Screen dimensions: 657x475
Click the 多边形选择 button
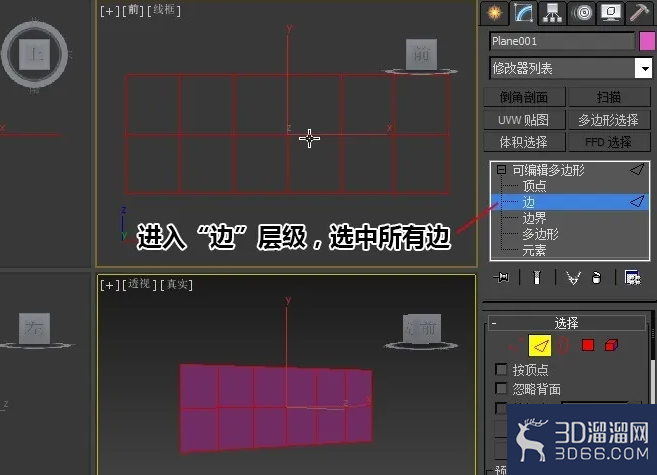tap(609, 120)
